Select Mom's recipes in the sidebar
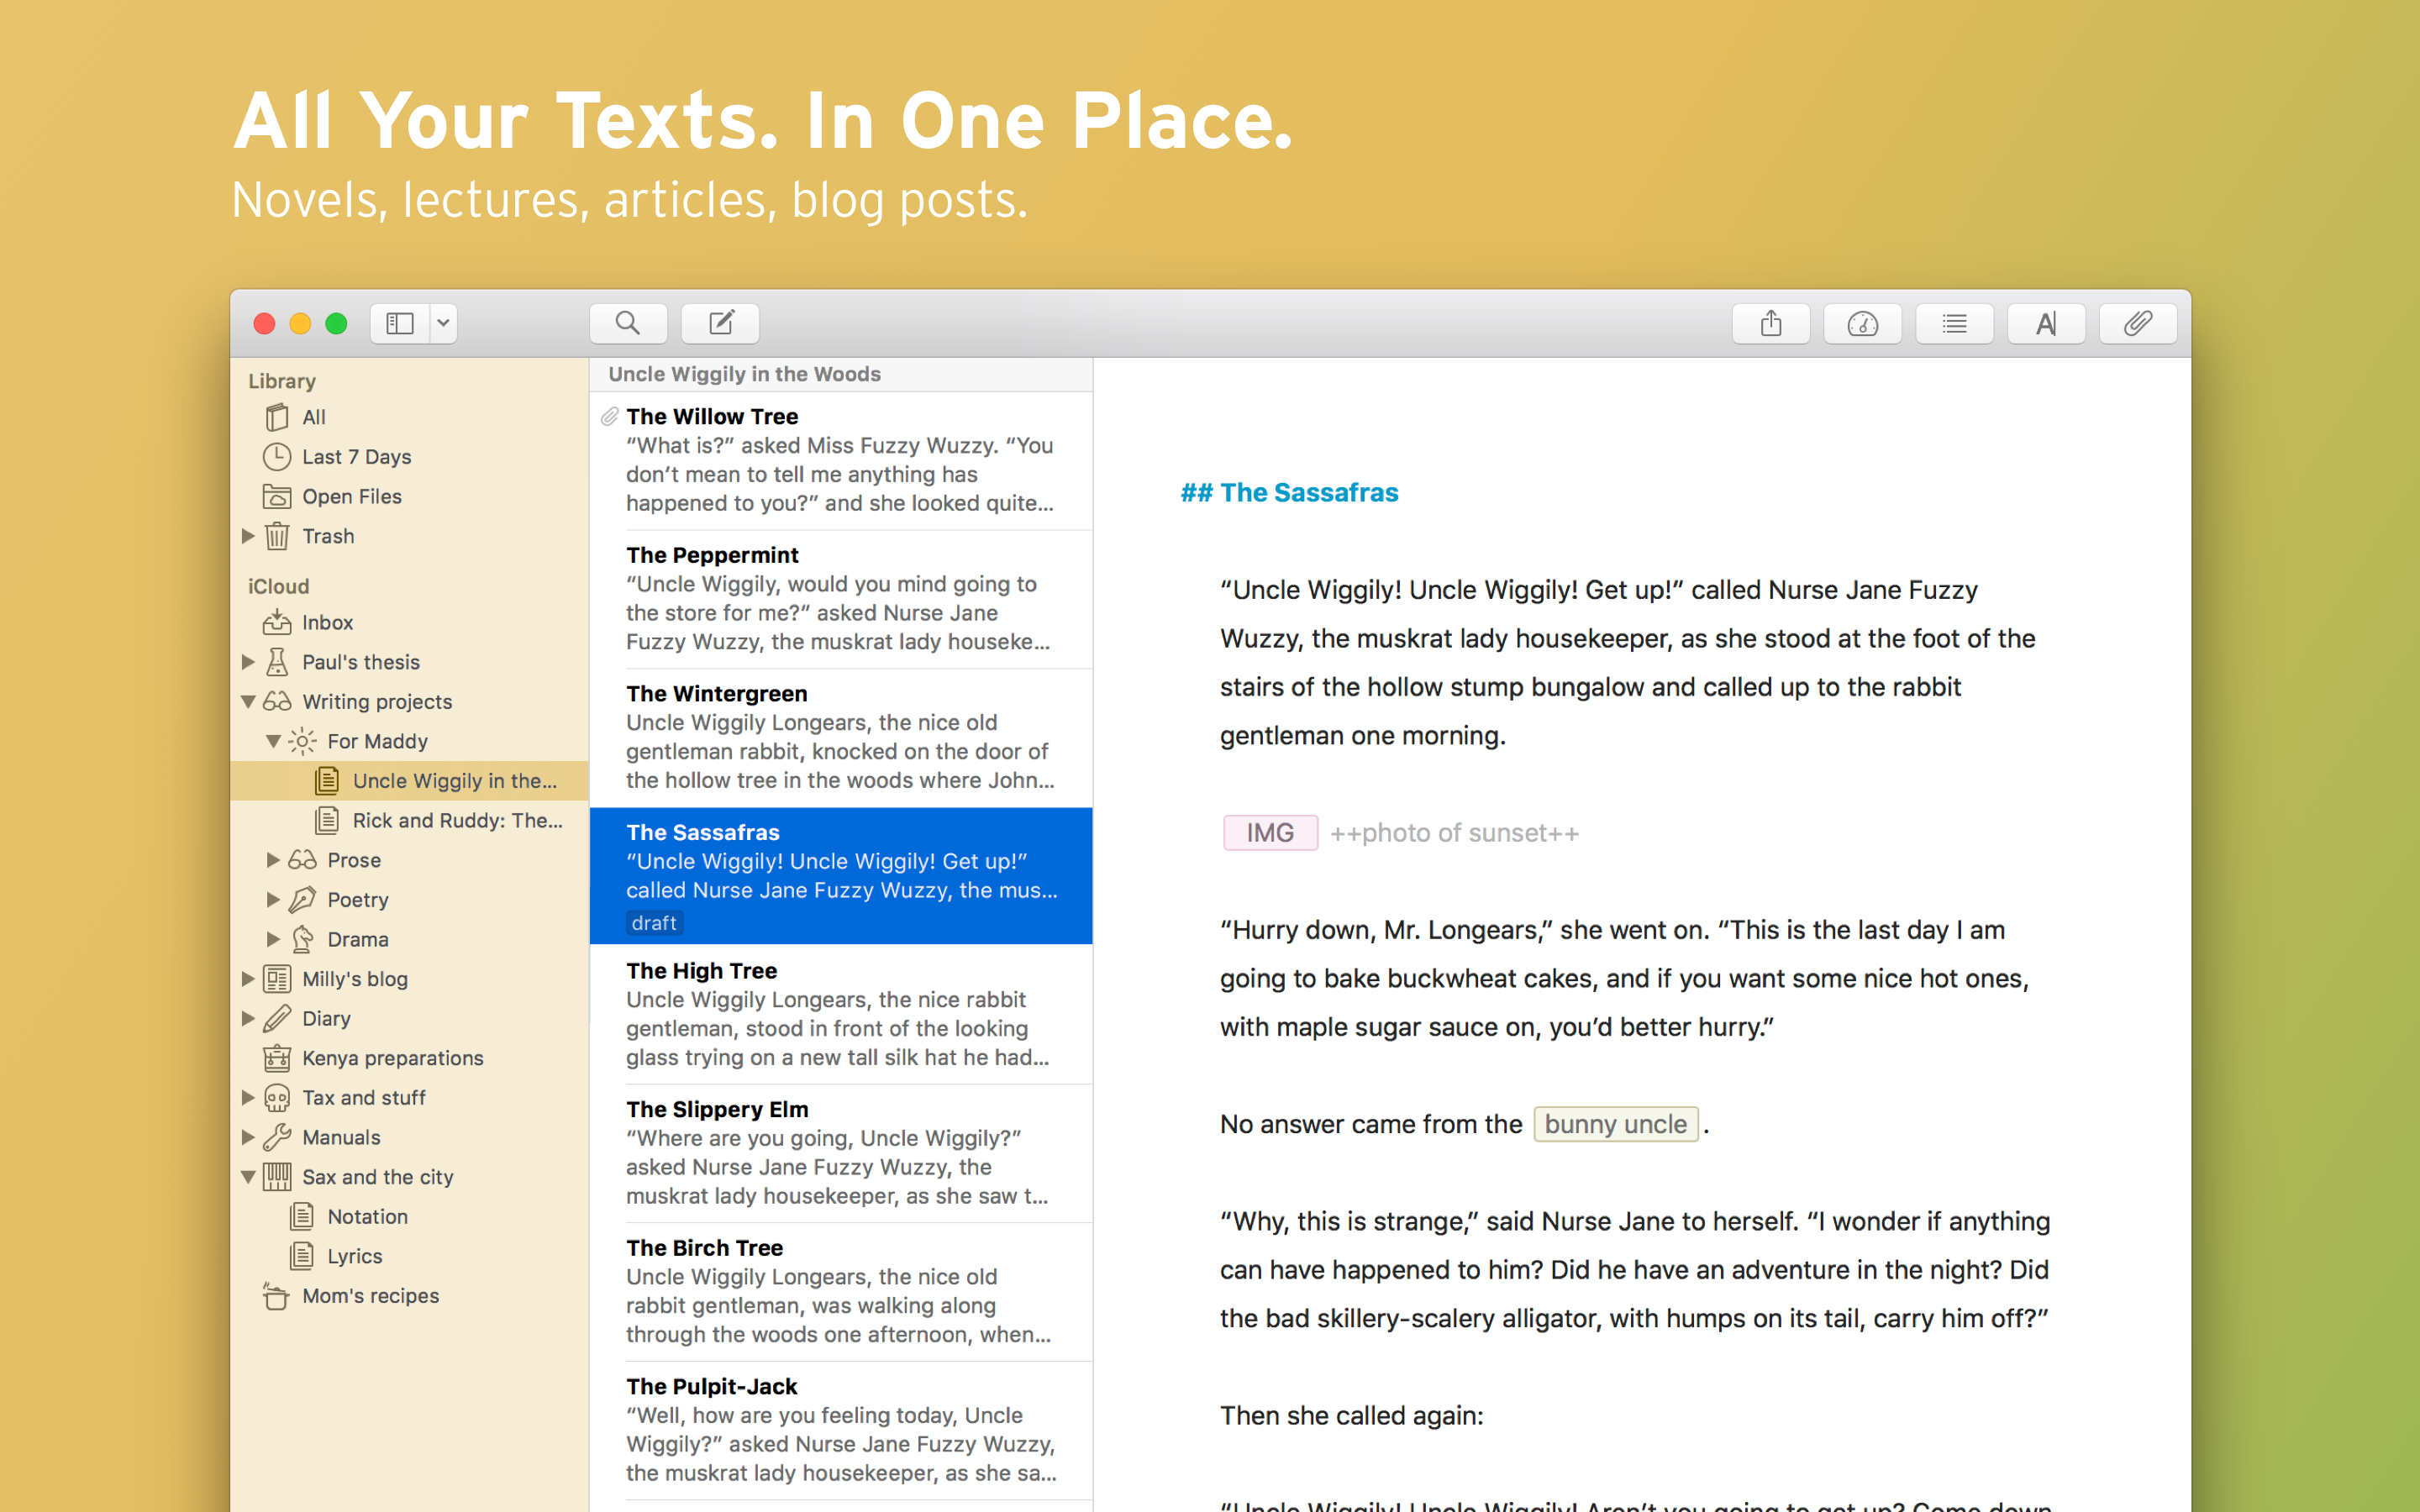This screenshot has width=2420, height=1512. click(371, 1295)
